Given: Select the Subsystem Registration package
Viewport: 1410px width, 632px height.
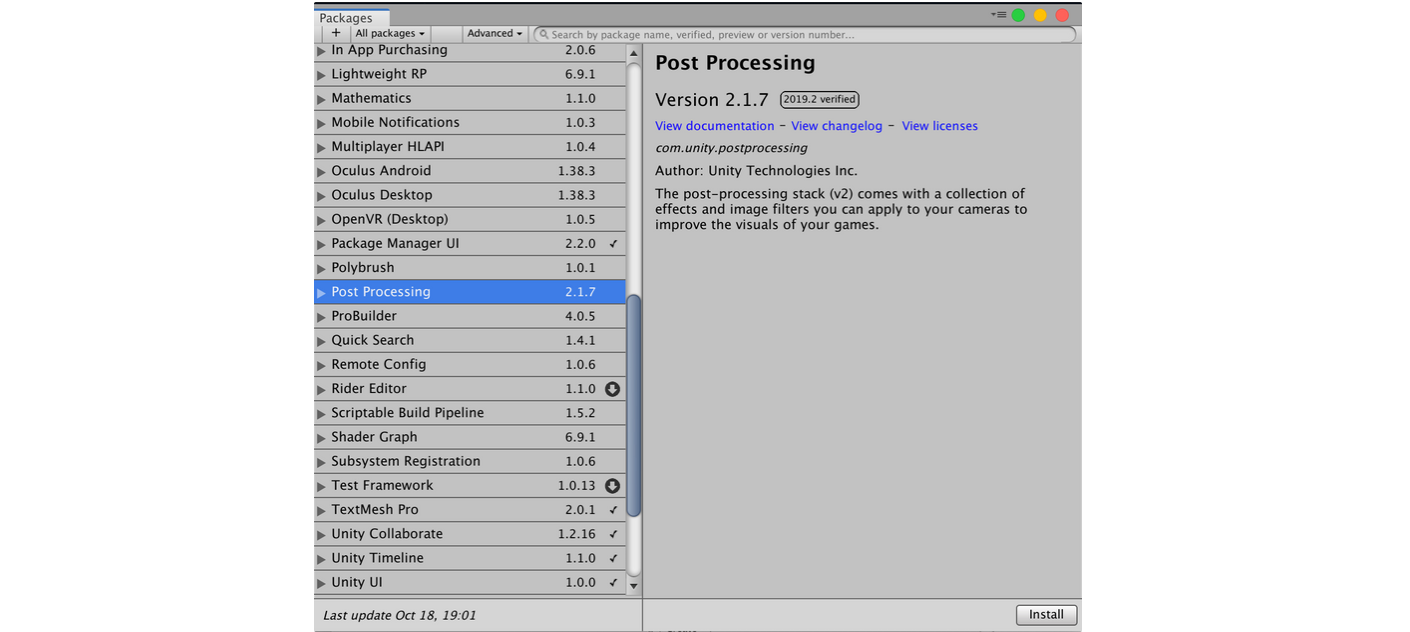Looking at the screenshot, I should (x=470, y=461).
